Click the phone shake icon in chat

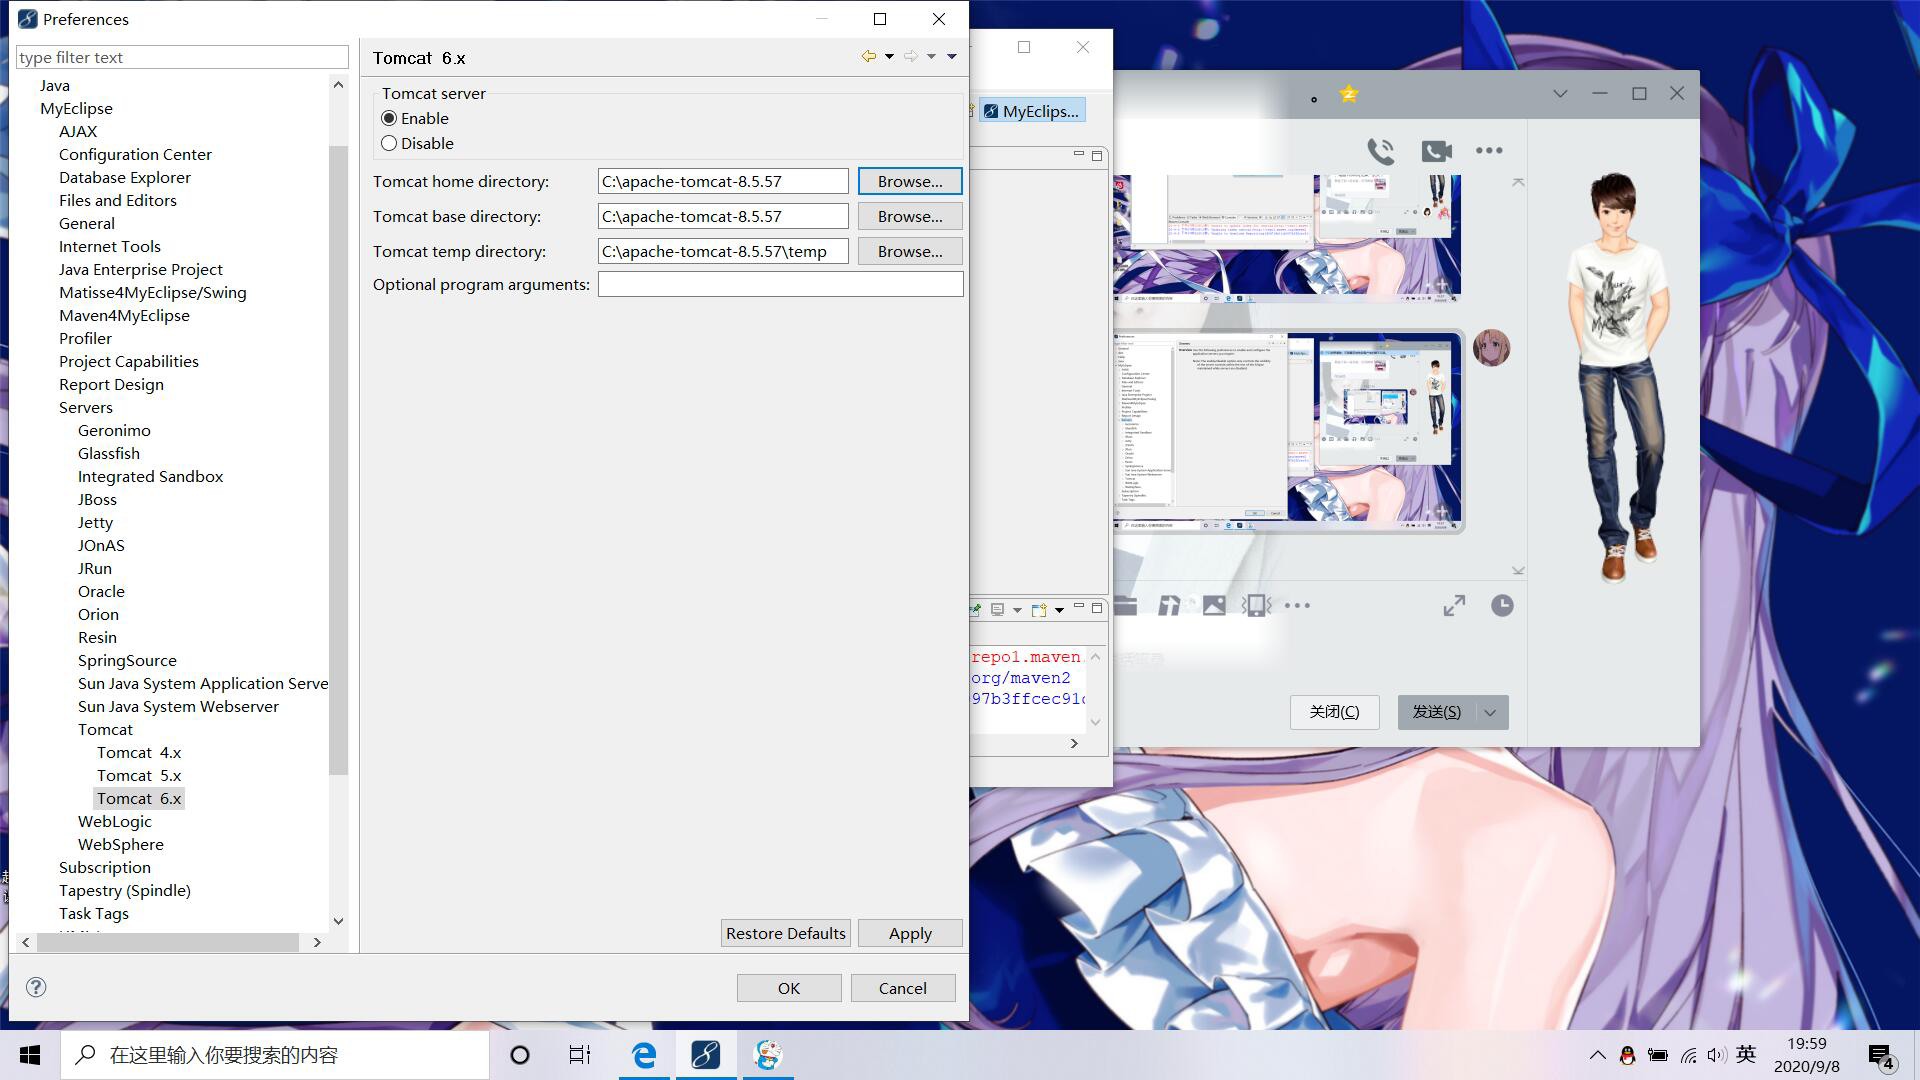pyautogui.click(x=1256, y=606)
